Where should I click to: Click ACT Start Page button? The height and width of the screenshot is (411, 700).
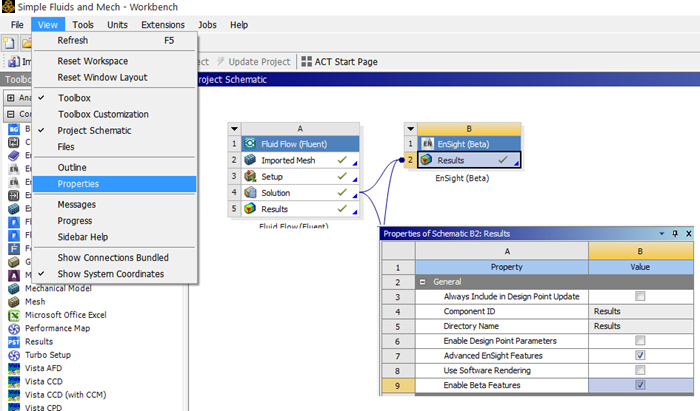point(339,62)
